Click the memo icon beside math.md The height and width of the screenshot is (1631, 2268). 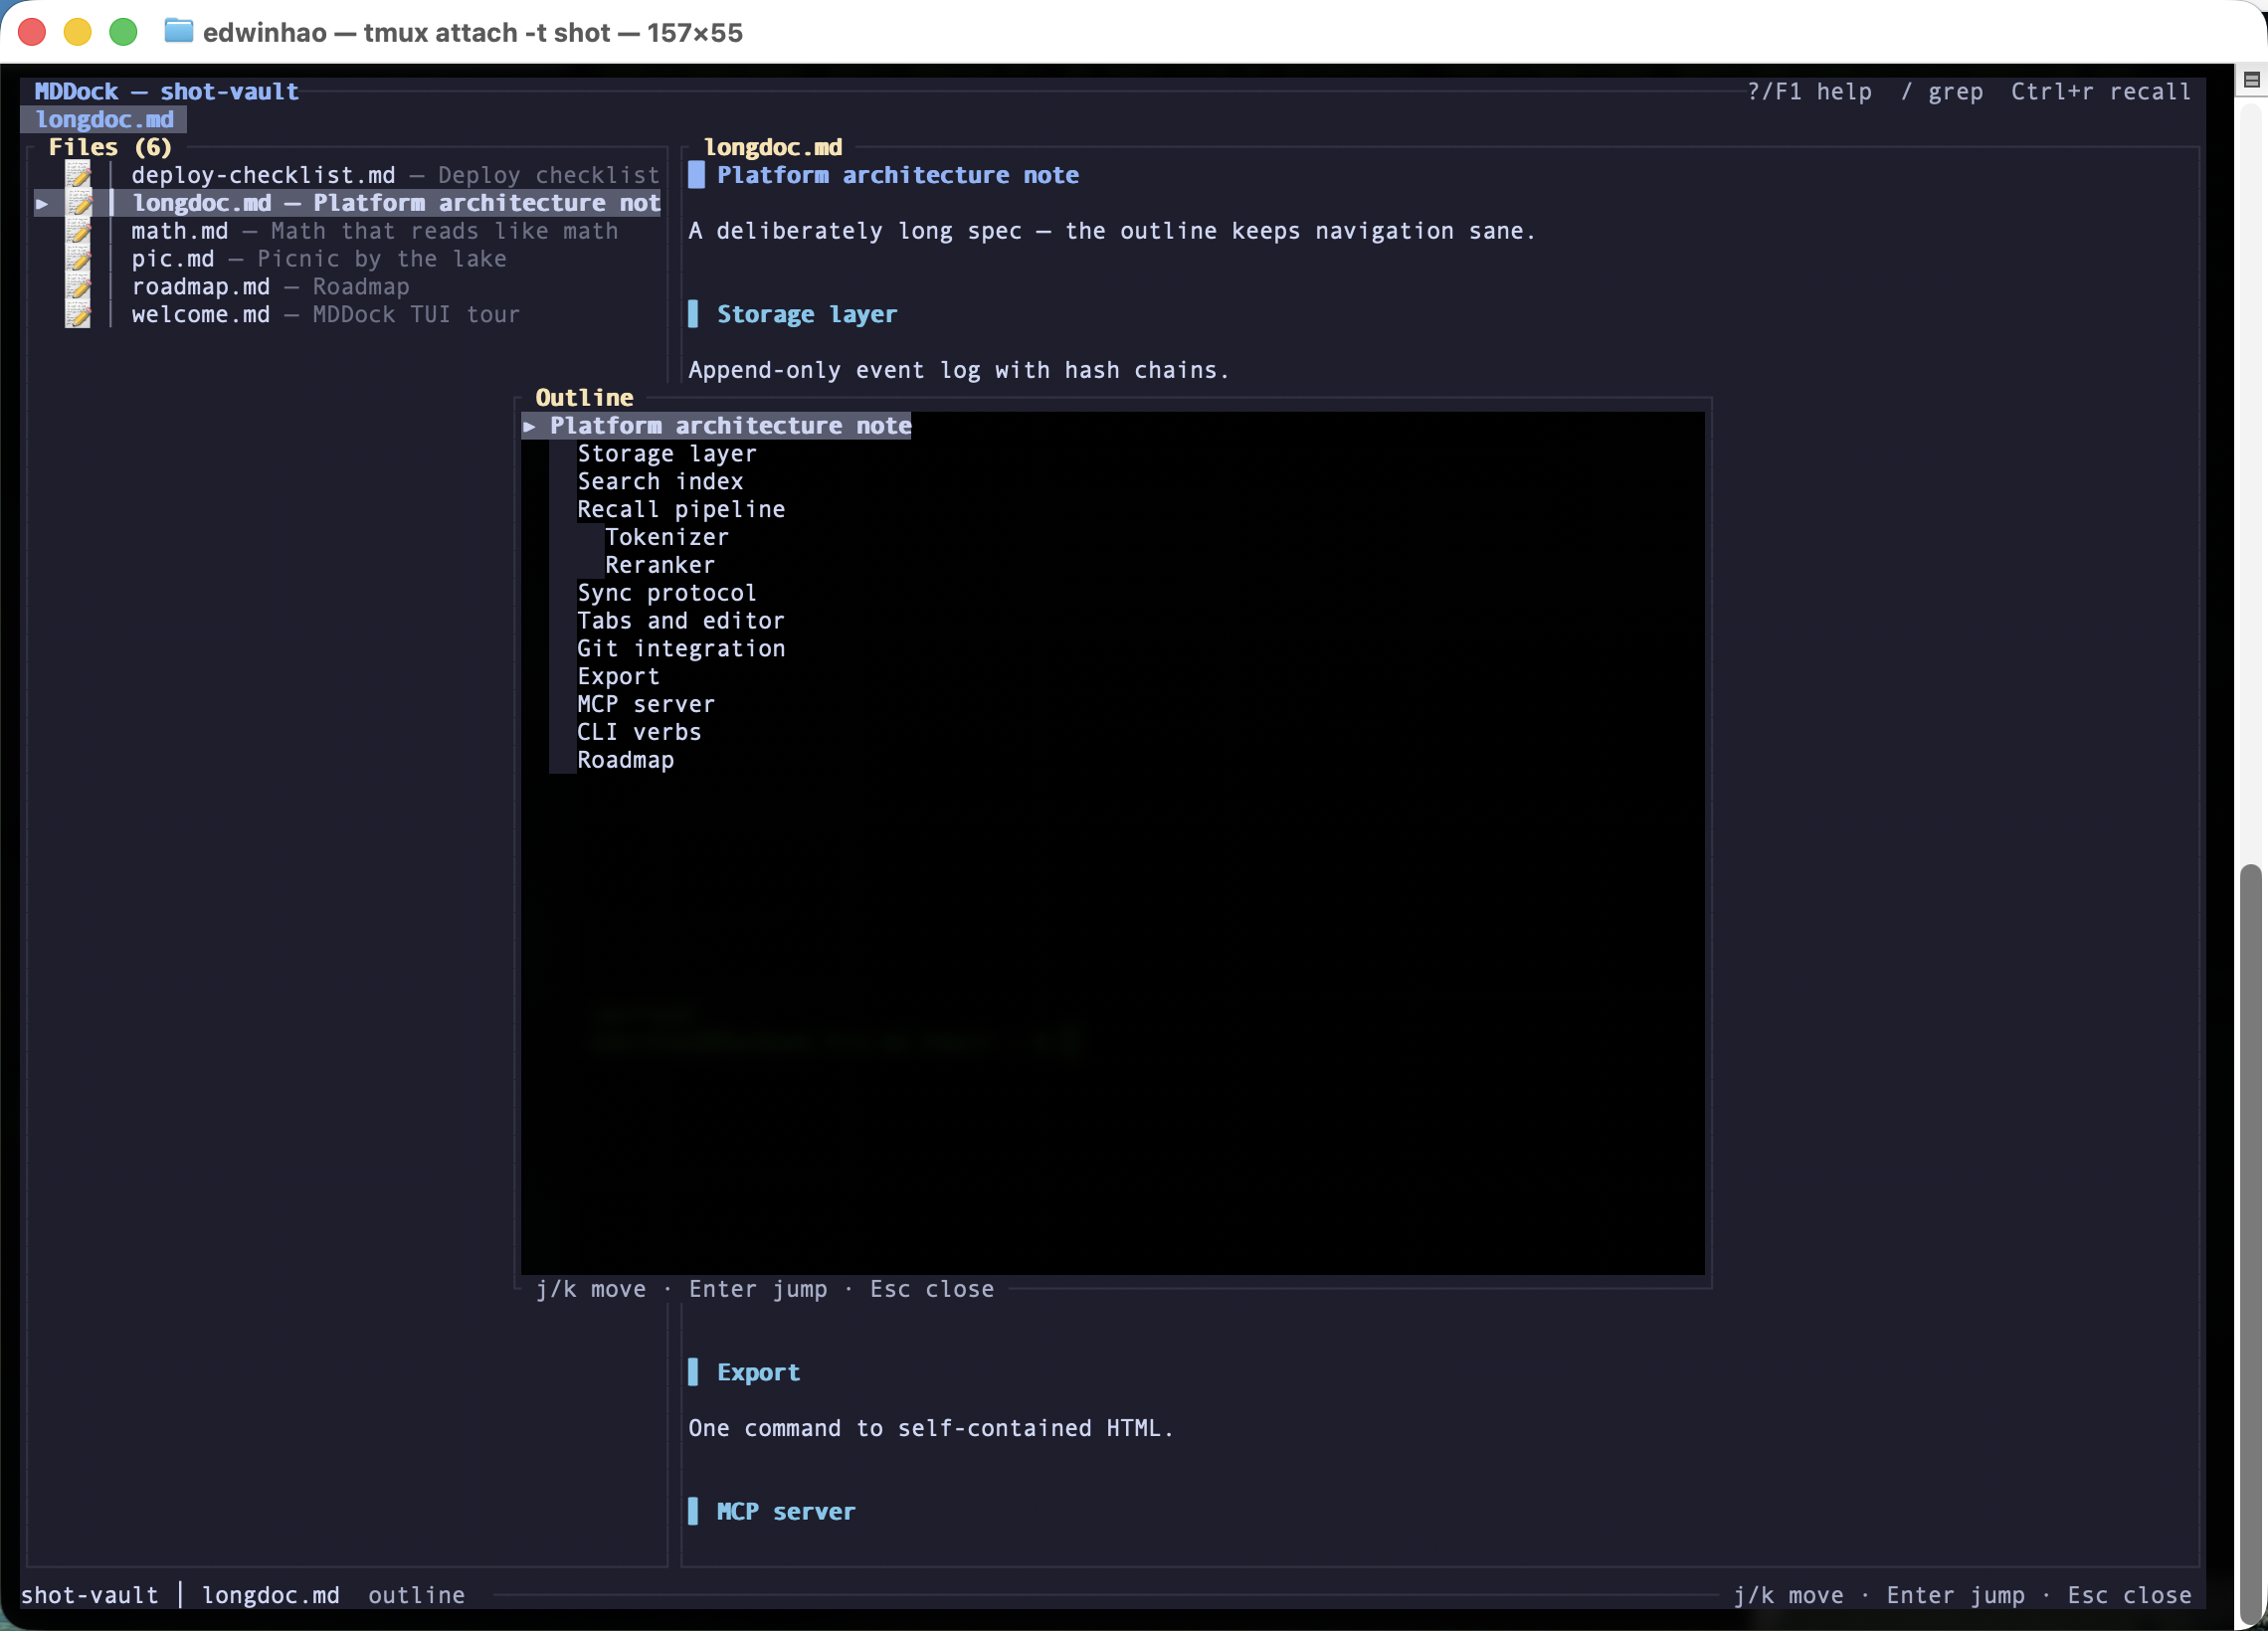[78, 231]
